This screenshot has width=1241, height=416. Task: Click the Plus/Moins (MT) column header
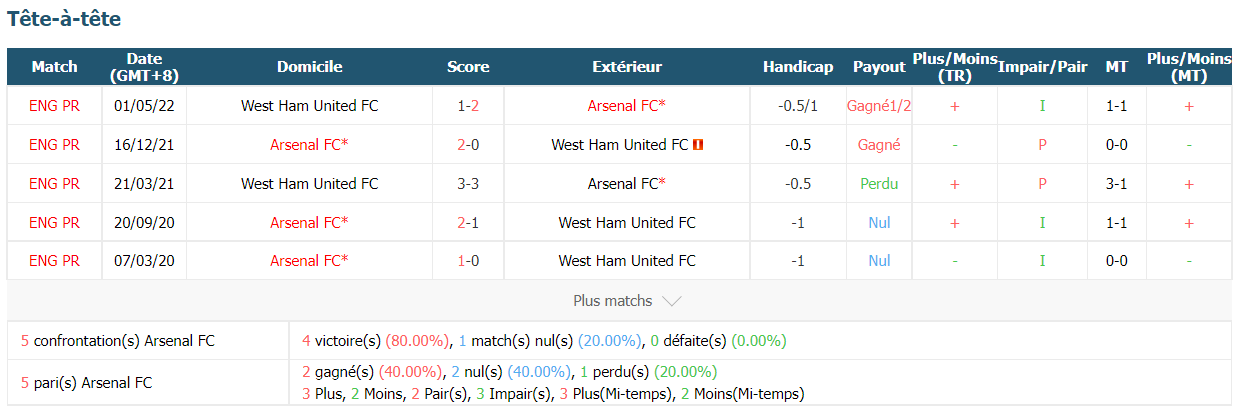click(1188, 67)
